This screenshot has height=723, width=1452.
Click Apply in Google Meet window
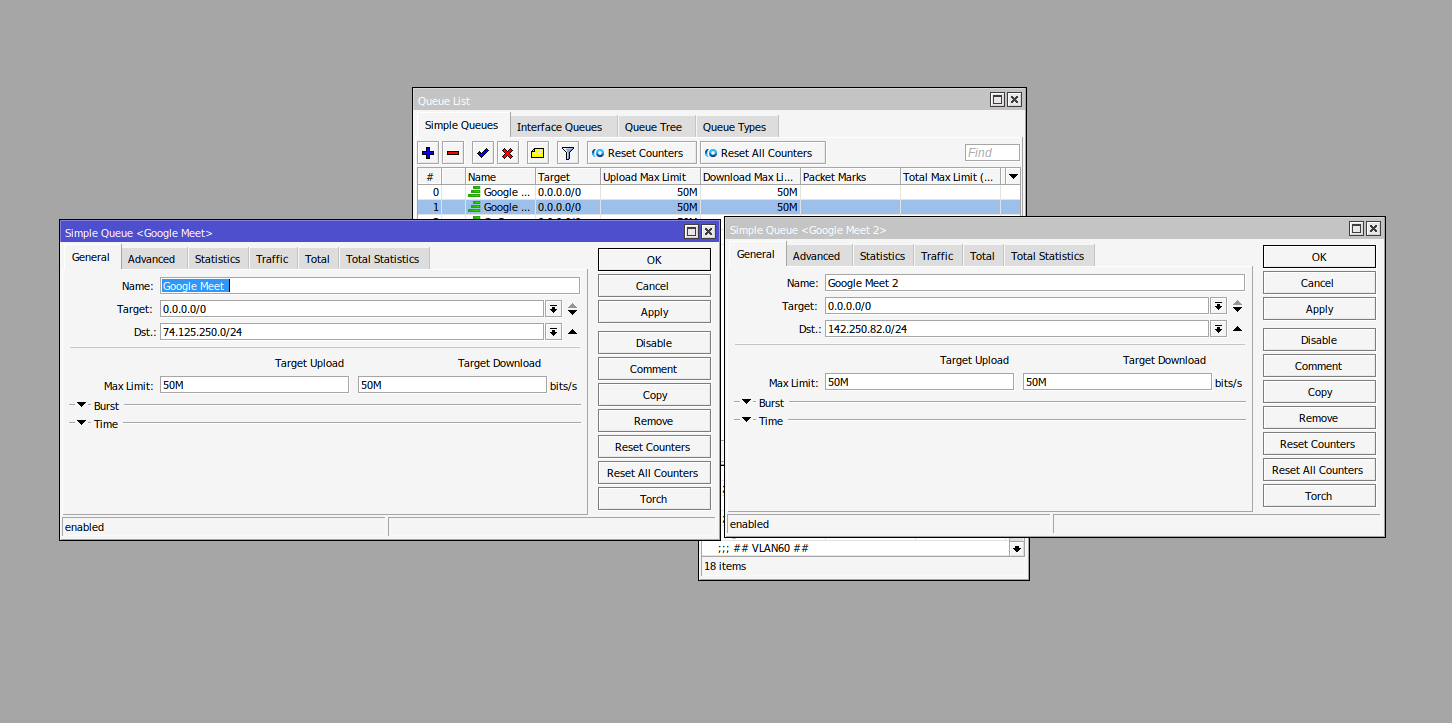point(654,312)
